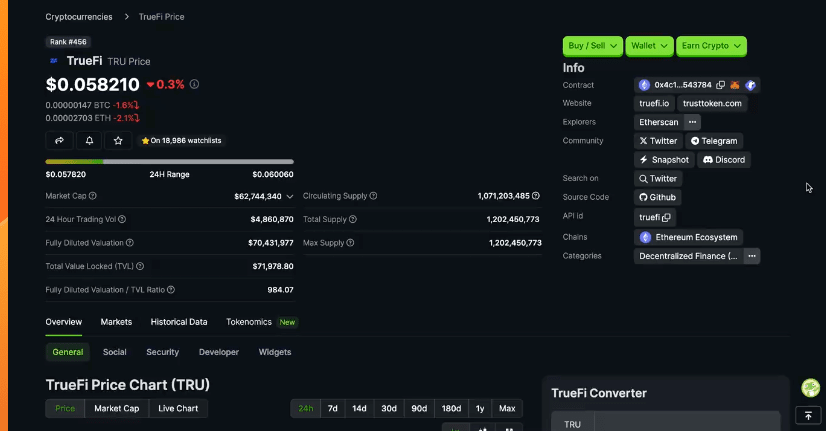Click the price alert bell icon
826x431 pixels.
89,141
